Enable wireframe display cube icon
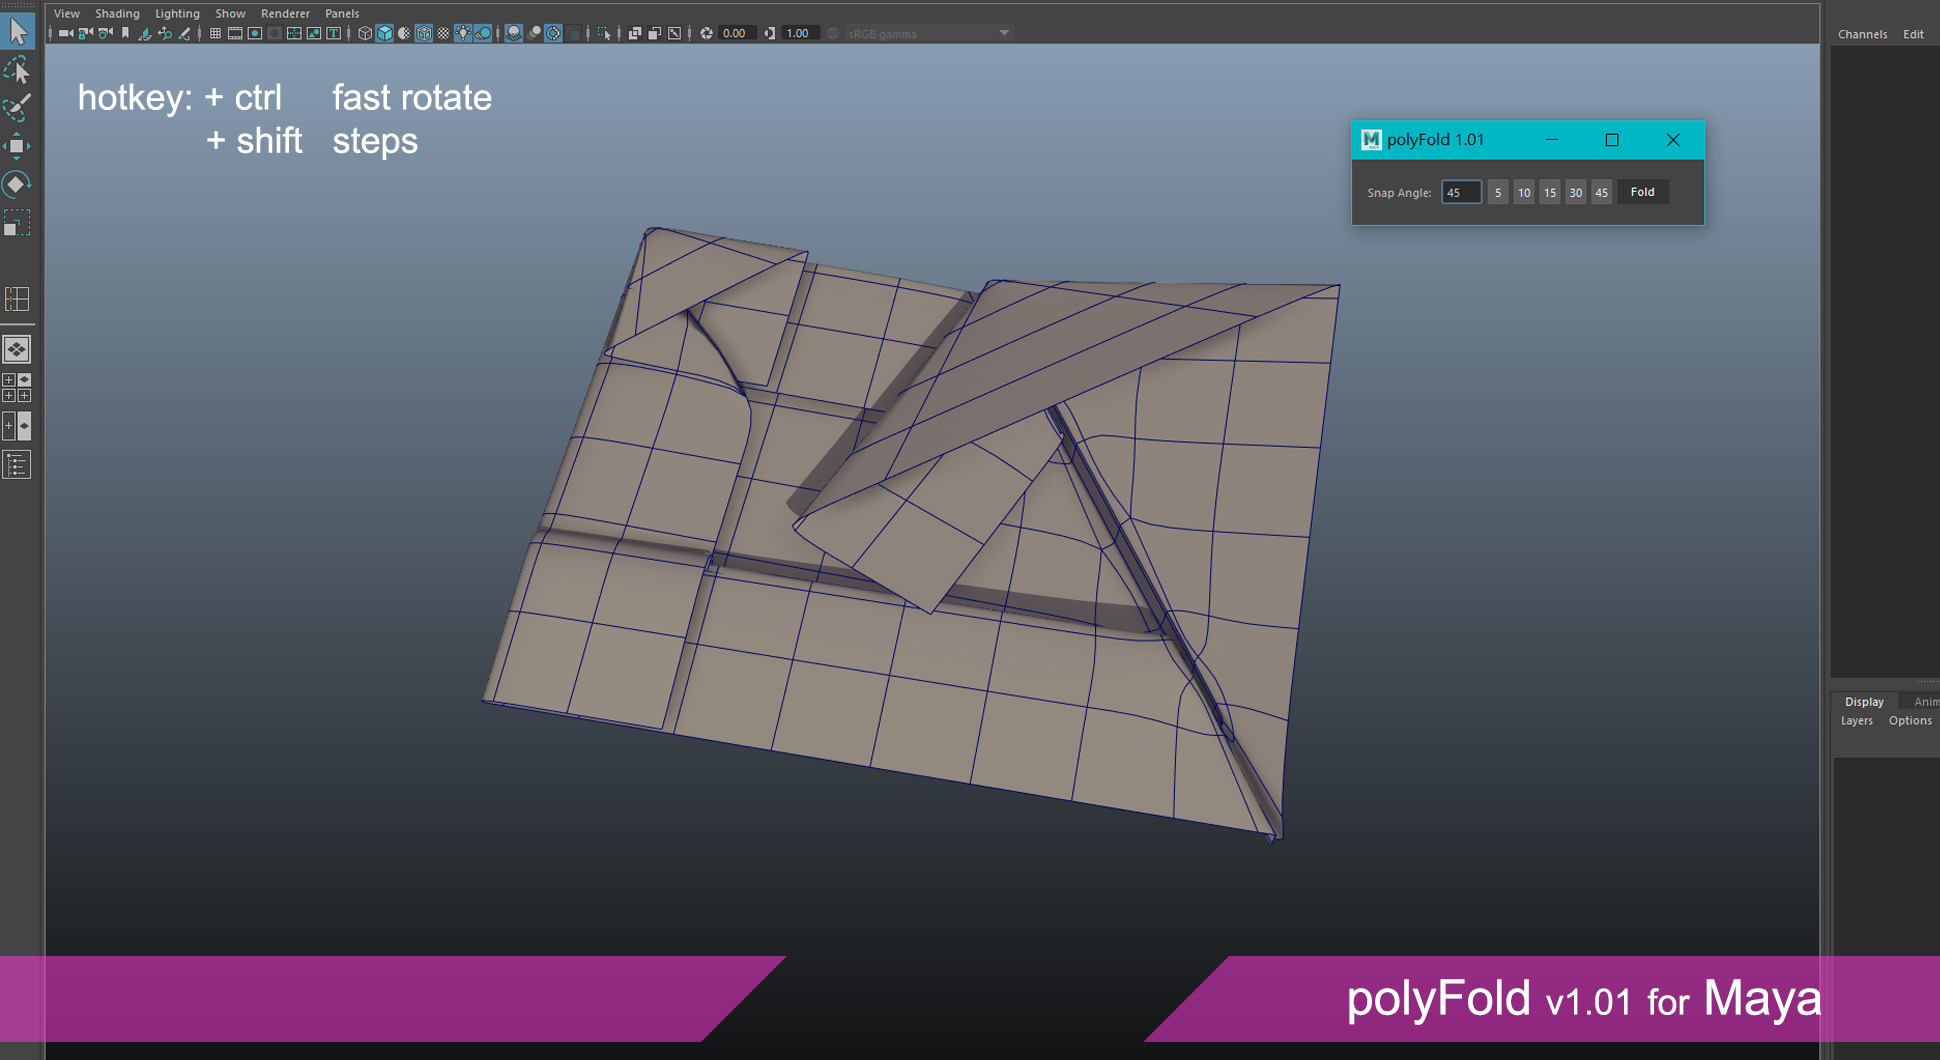Screen dimensions: 1940x1060 [x=365, y=33]
